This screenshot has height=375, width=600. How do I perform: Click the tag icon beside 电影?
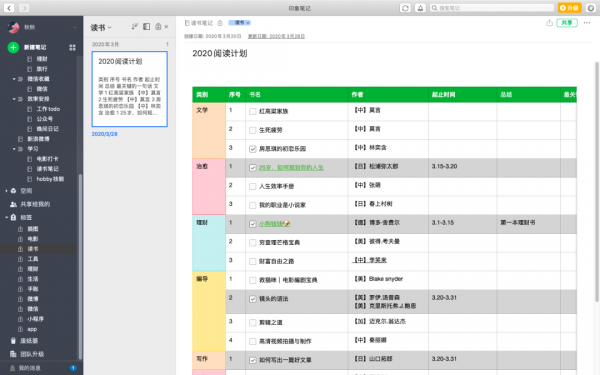(x=21, y=239)
